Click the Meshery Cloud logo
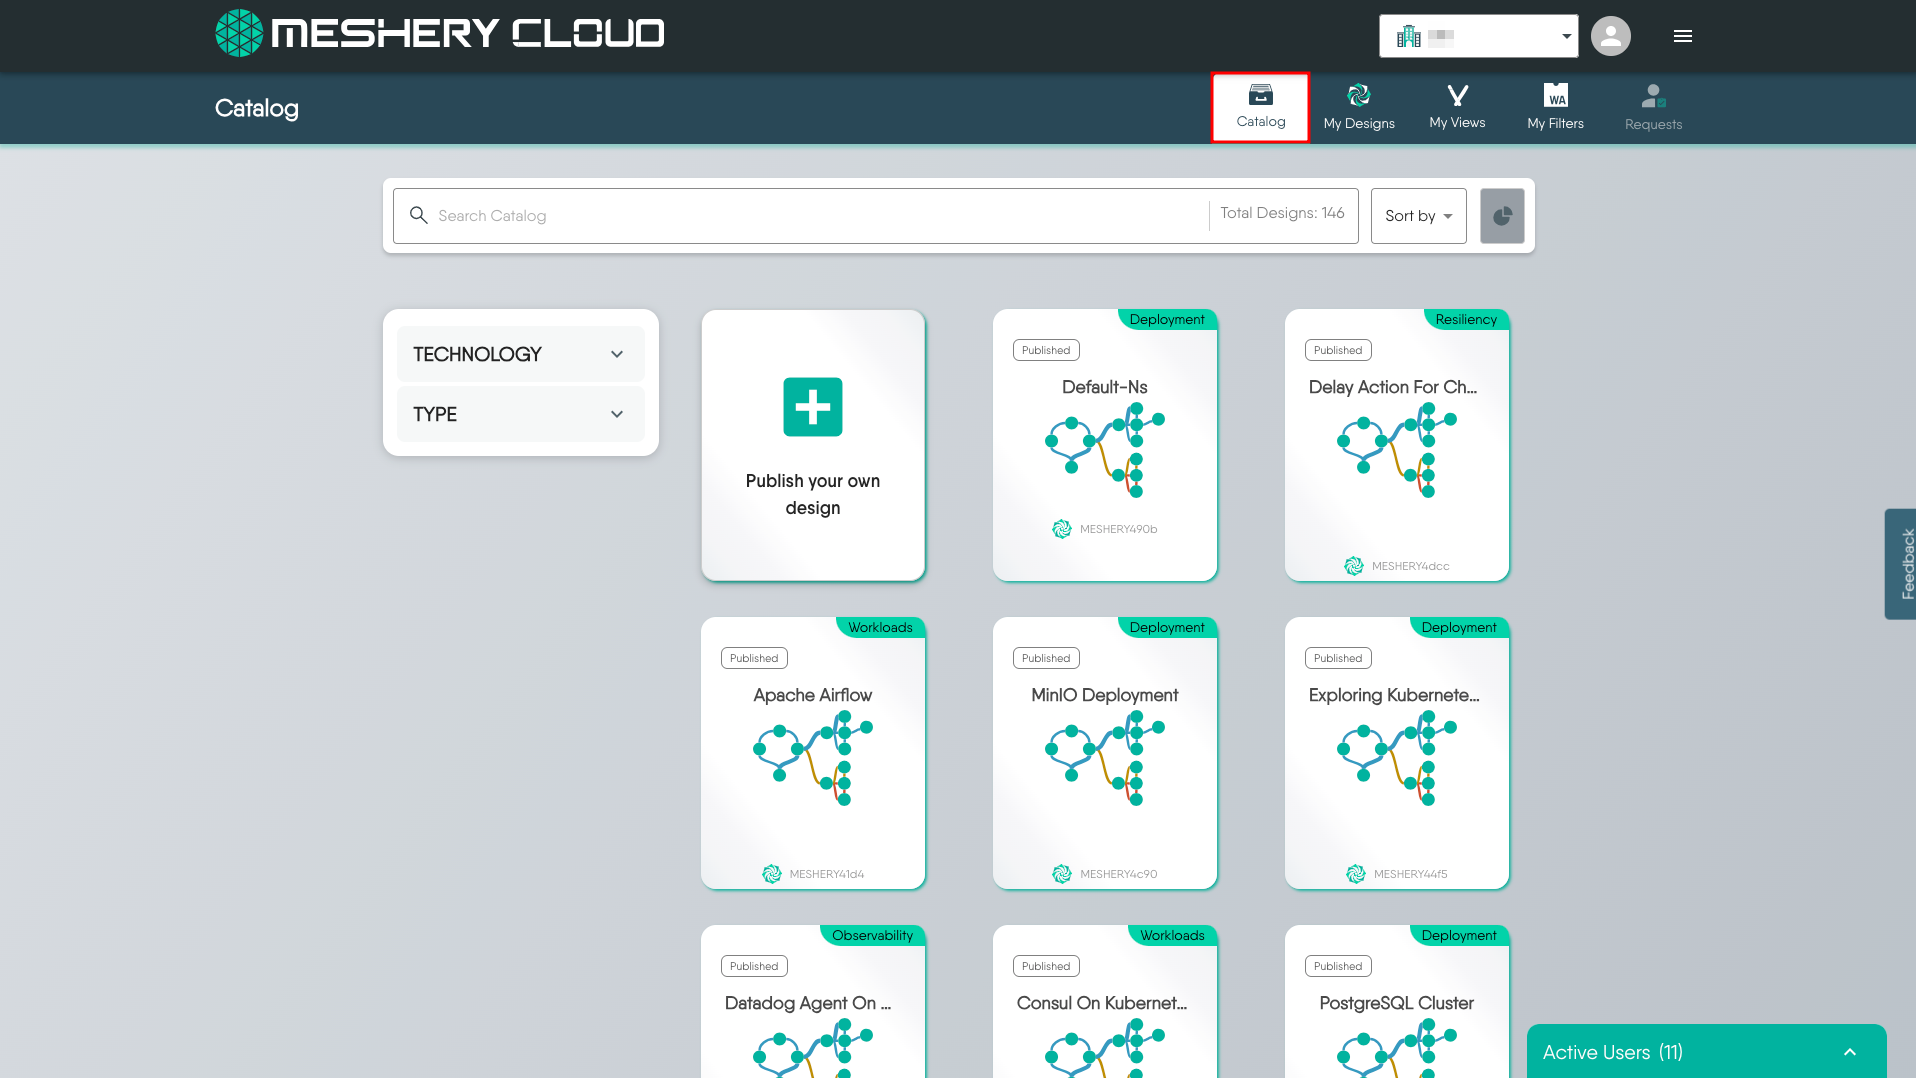1916x1078 pixels. pyautogui.click(x=438, y=33)
